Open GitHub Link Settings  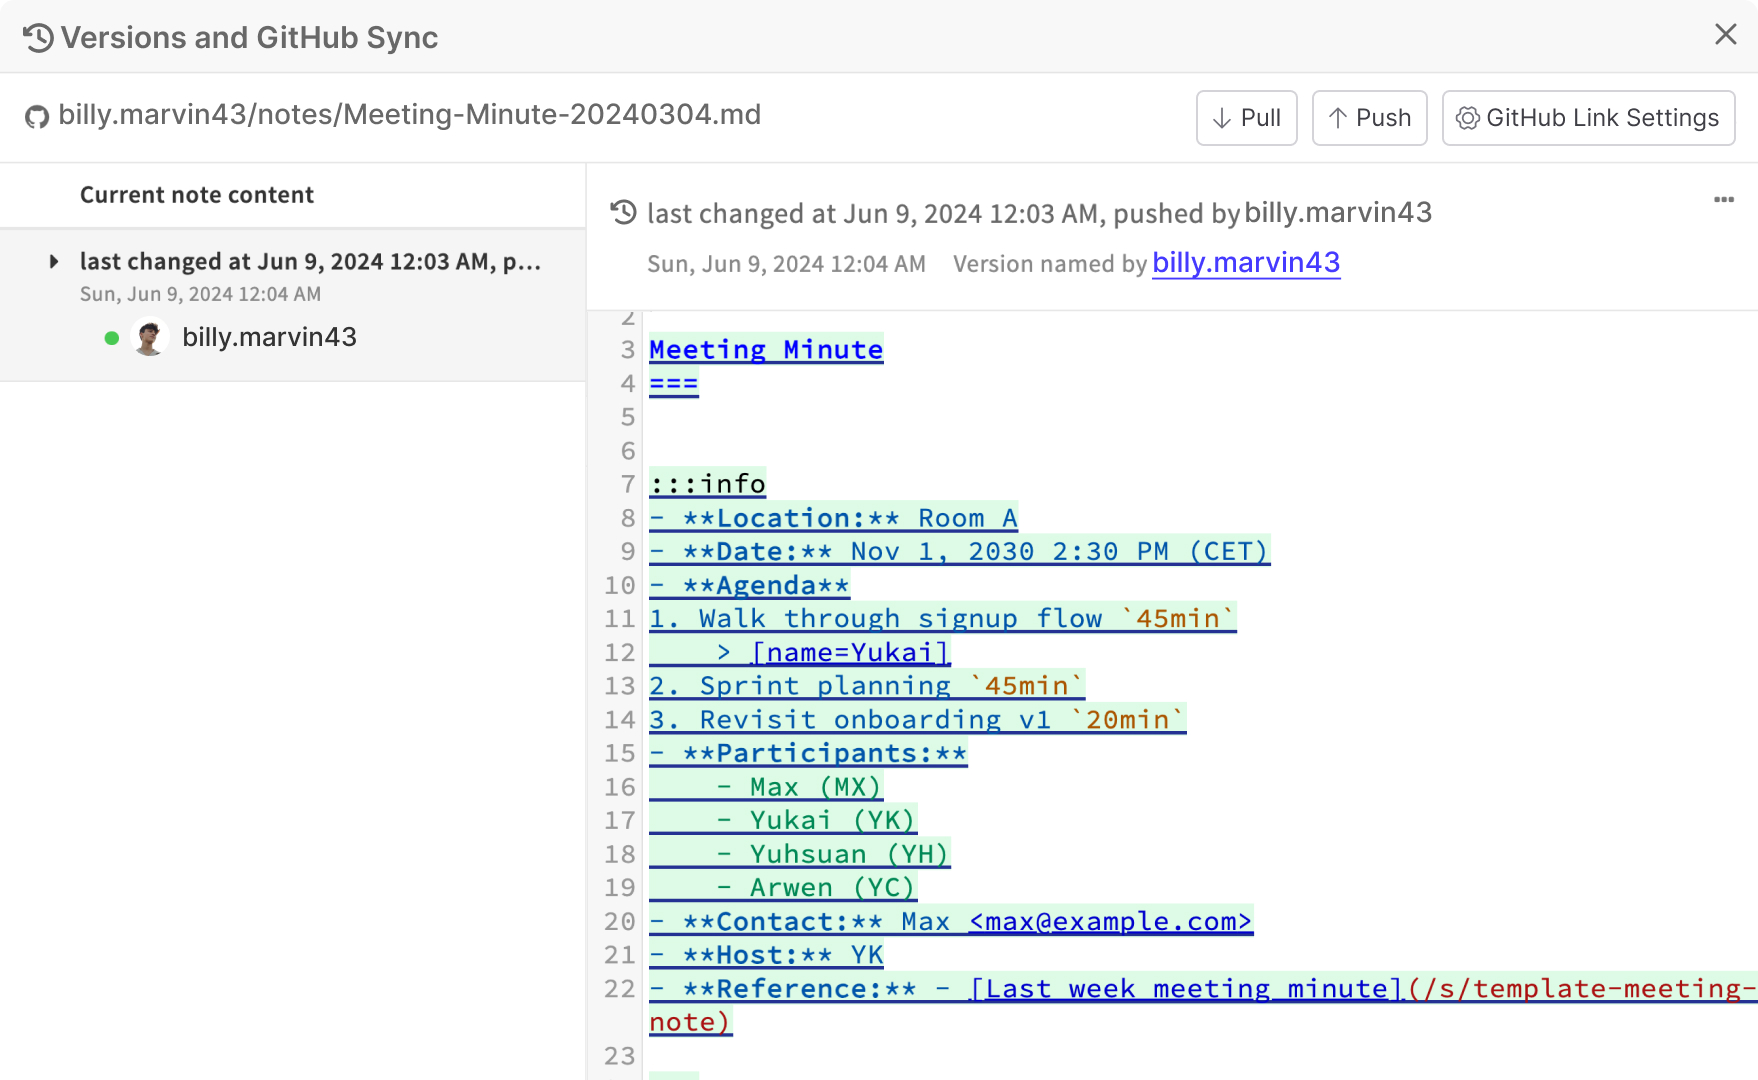(x=1588, y=118)
